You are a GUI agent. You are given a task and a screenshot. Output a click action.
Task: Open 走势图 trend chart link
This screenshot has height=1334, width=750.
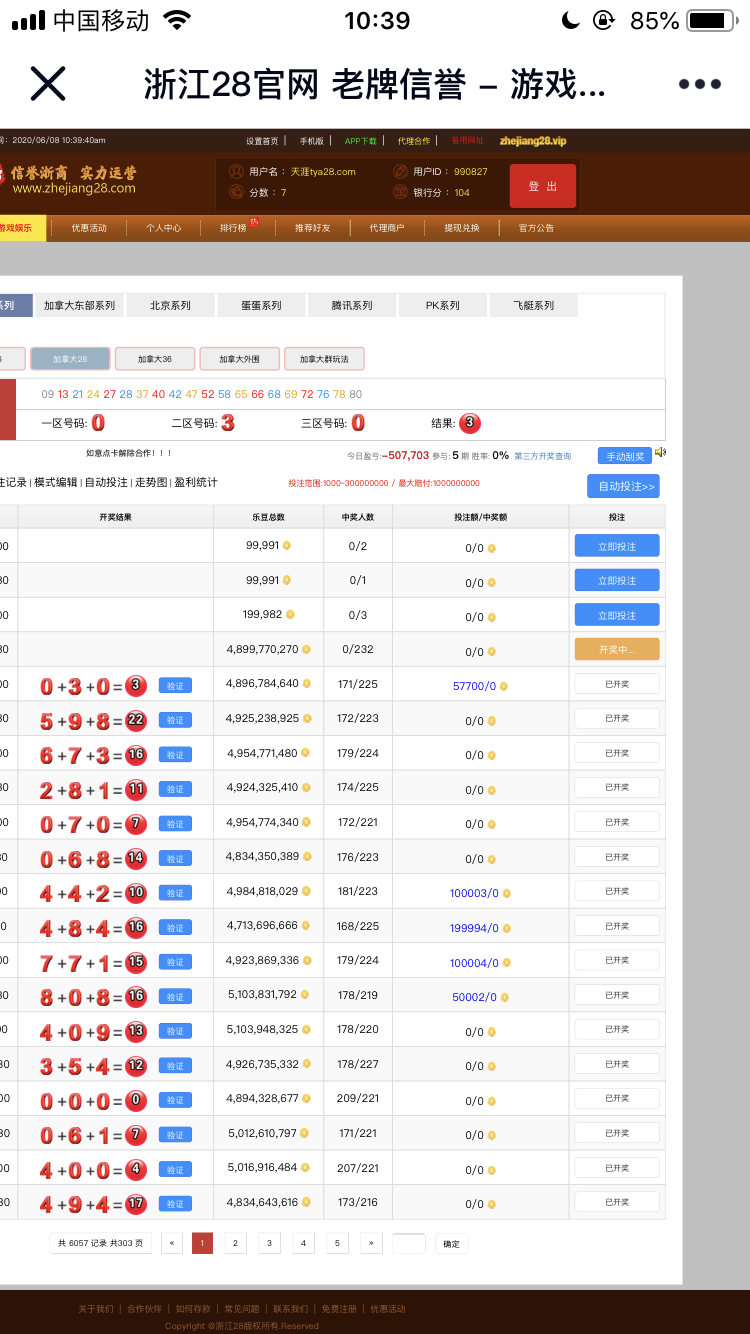click(x=150, y=482)
